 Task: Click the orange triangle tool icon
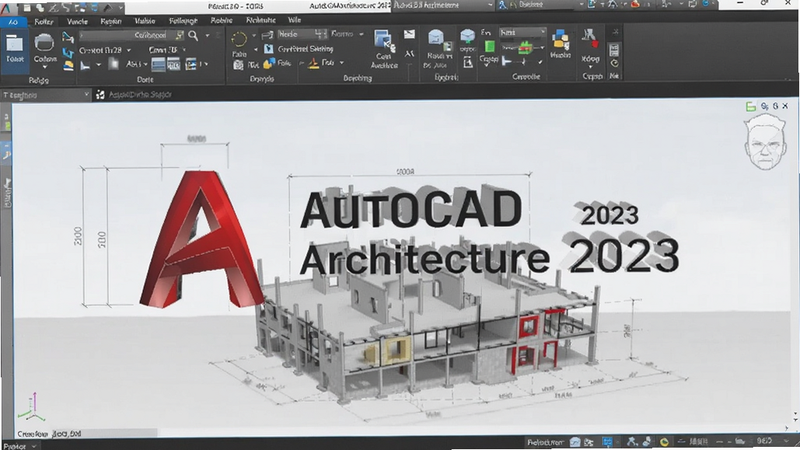tap(313, 63)
